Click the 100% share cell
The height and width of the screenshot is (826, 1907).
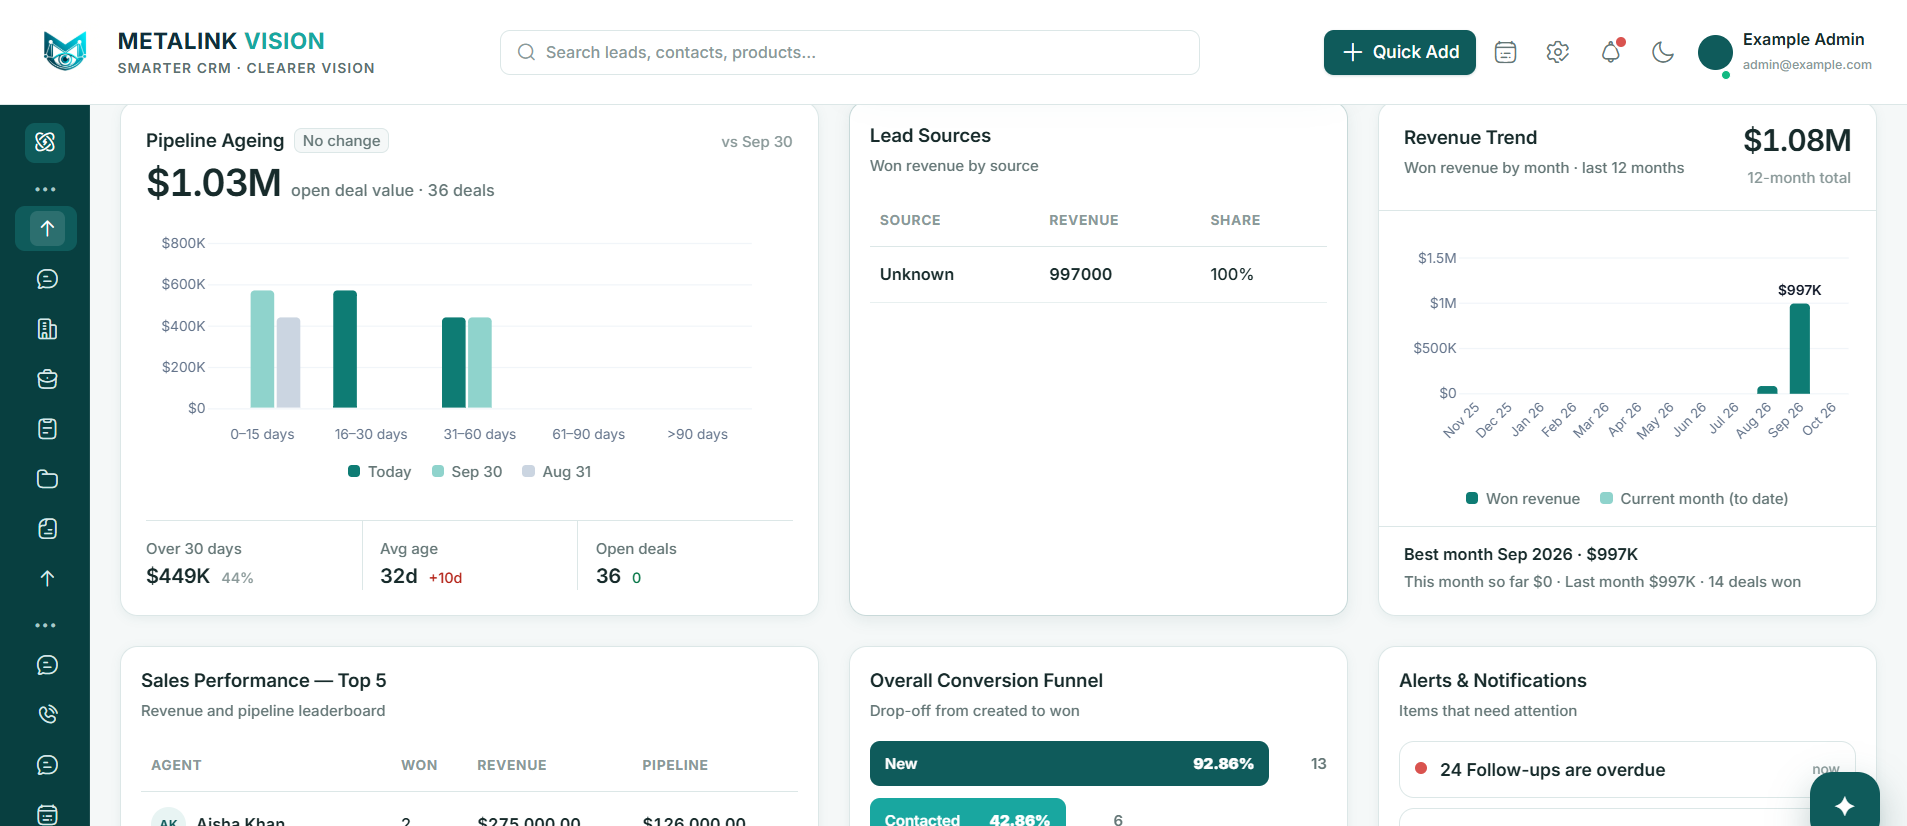1232,274
